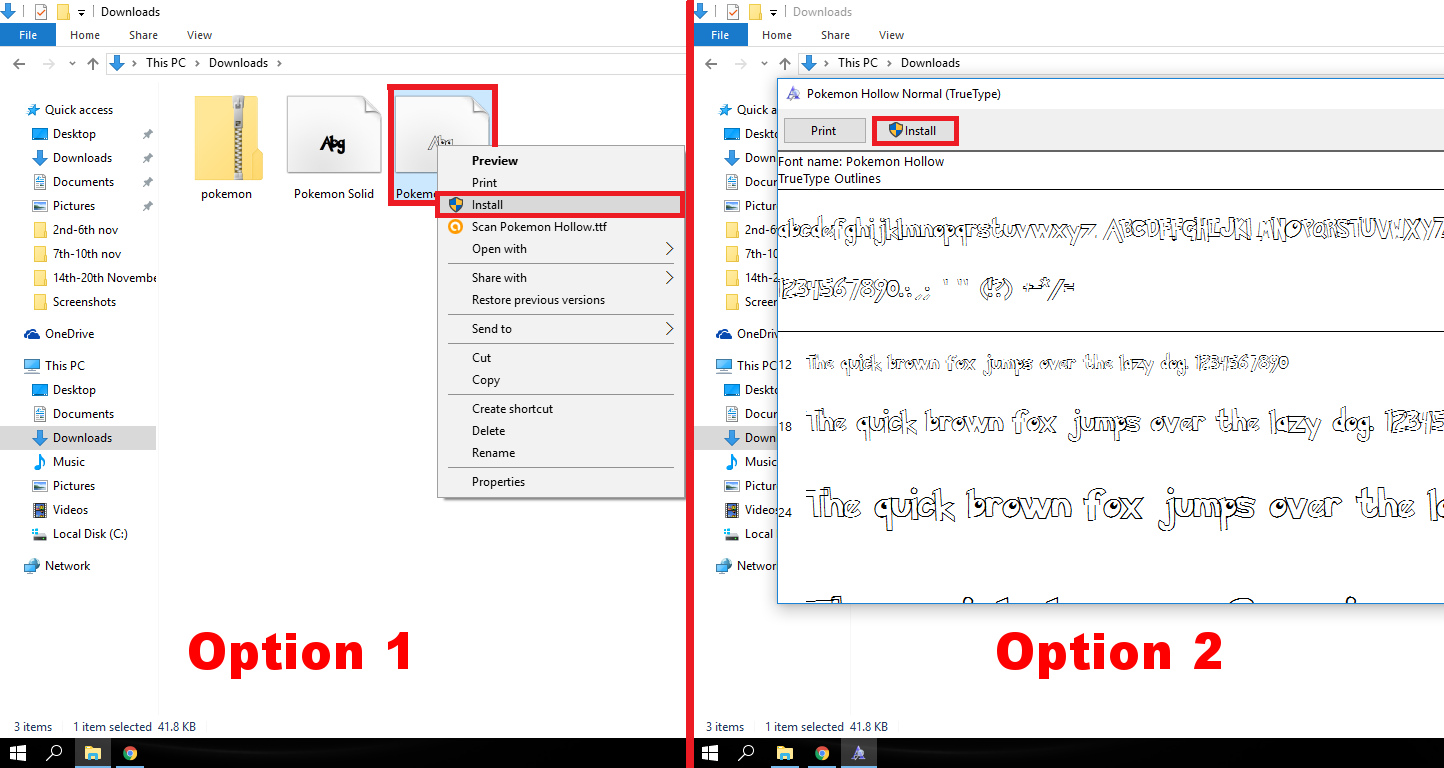Viewport: 1444px width, 768px height.
Task: Click Downloads breadcrumb in Option 2 address bar
Action: [x=930, y=63]
